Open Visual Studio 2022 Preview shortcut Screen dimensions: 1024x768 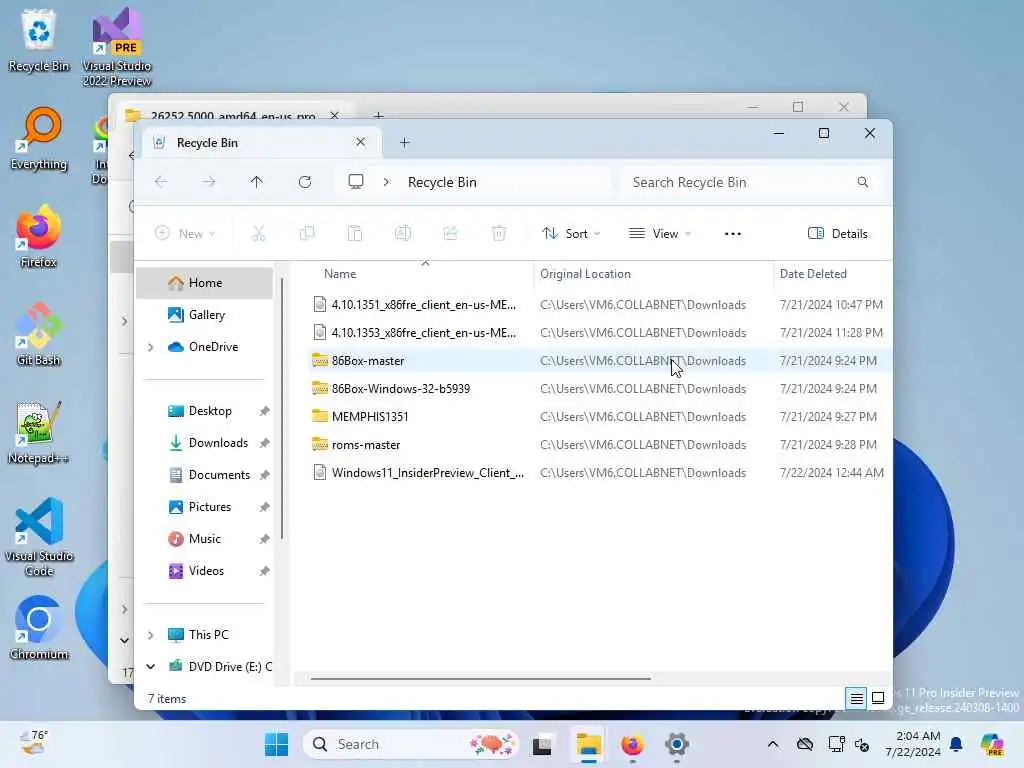click(117, 47)
